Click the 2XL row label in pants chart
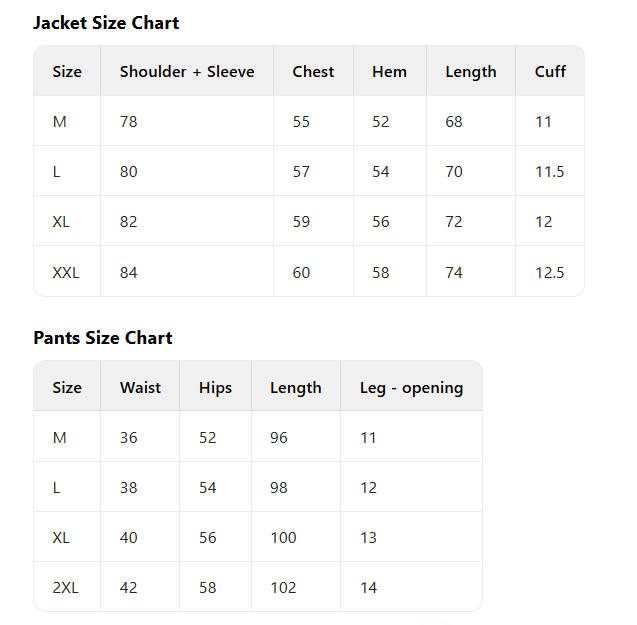Viewport: 637px width, 625px height. point(65,588)
